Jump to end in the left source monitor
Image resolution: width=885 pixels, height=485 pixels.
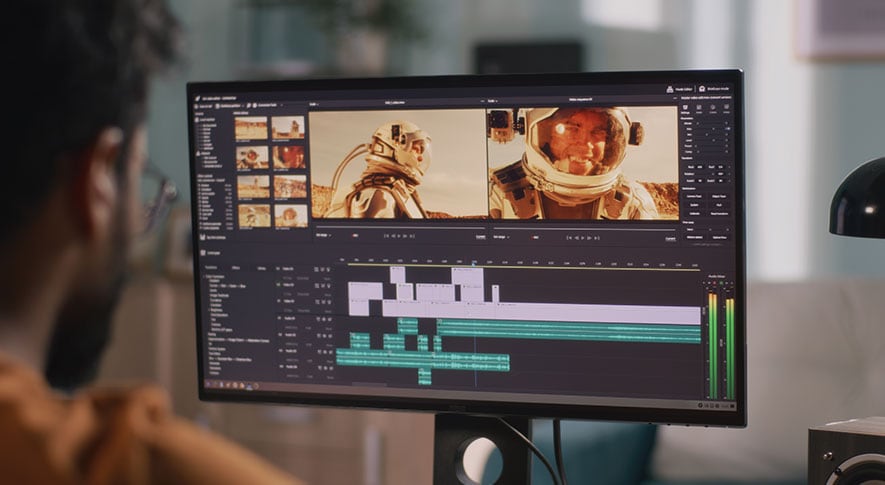pyautogui.click(x=410, y=236)
